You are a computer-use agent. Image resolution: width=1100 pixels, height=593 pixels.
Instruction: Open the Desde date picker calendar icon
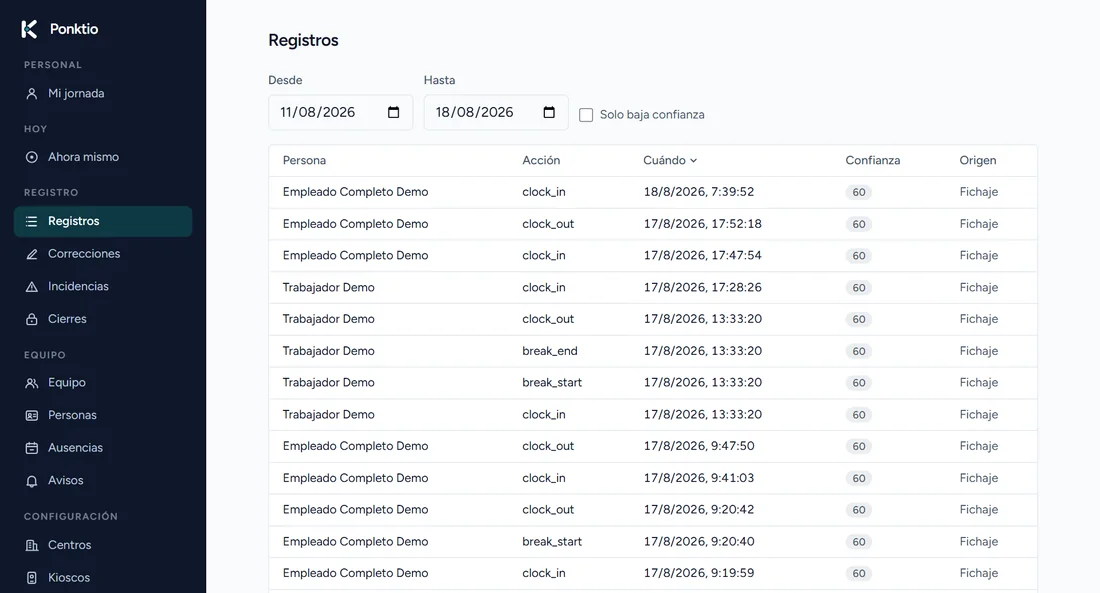click(x=394, y=112)
